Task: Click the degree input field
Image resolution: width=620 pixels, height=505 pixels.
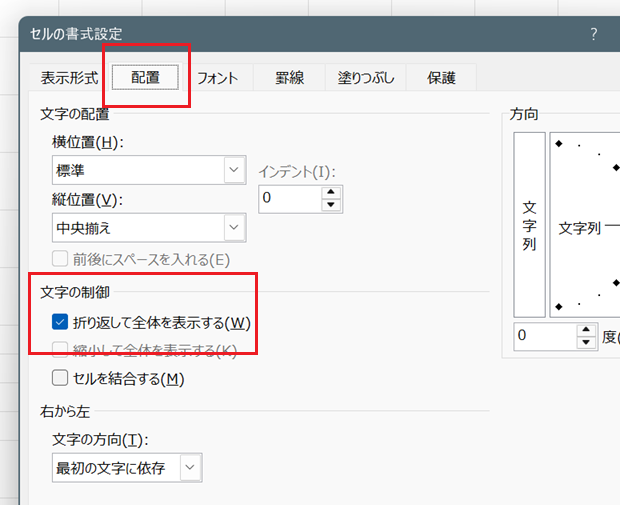Action: tap(545, 337)
